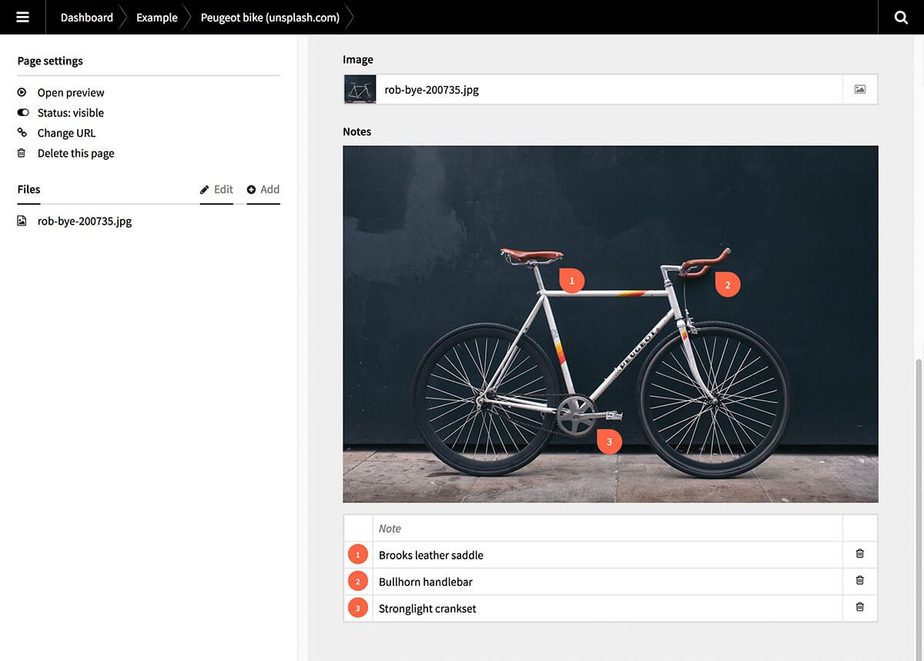Viewport: 924px width, 661px height.
Task: Navigate to Example in the breadcrumb
Action: point(157,17)
